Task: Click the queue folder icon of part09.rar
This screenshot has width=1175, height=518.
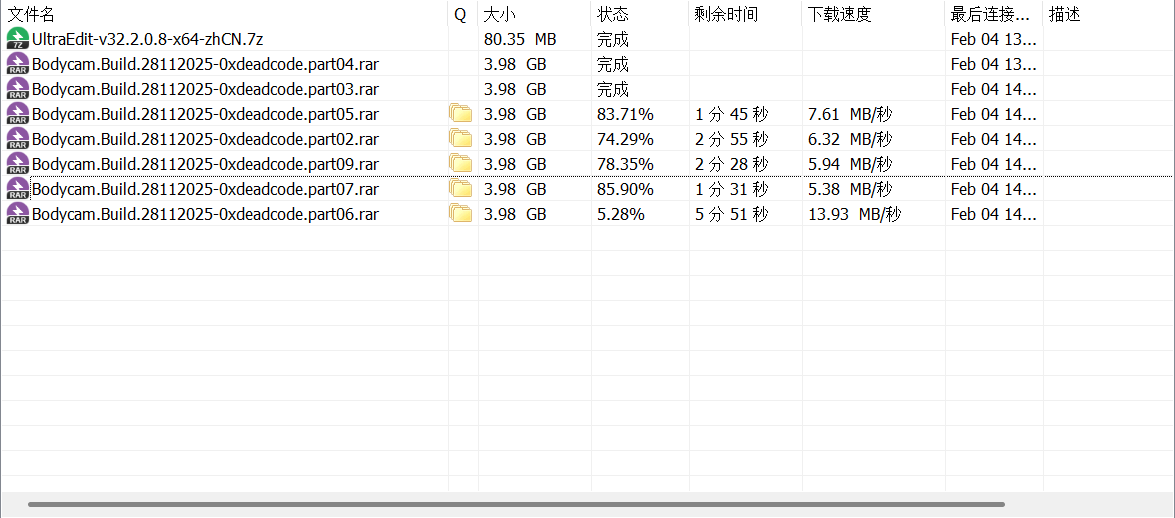Action: tap(461, 164)
